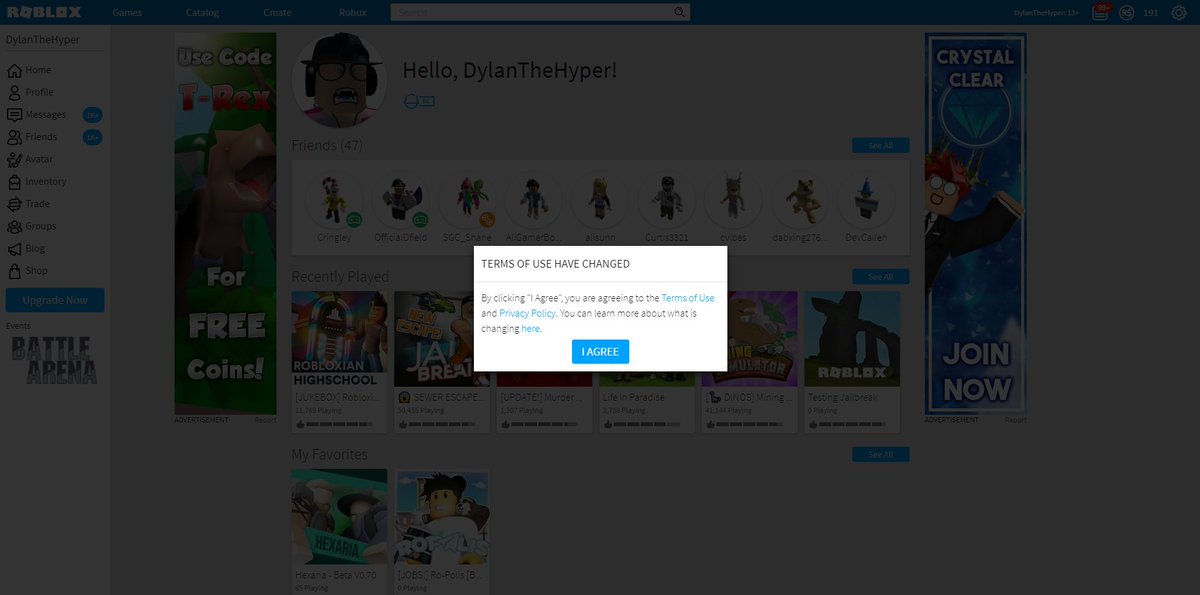The height and width of the screenshot is (595, 1200).
Task: Open friend SGC_Shane's avatar
Action: click(466, 201)
